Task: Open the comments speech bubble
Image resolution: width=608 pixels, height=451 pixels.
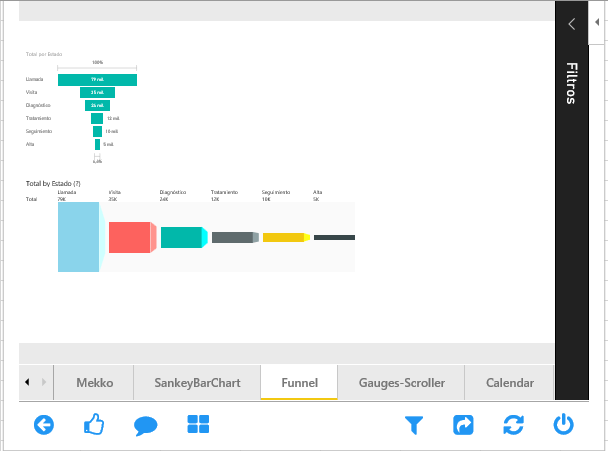Action: click(146, 425)
